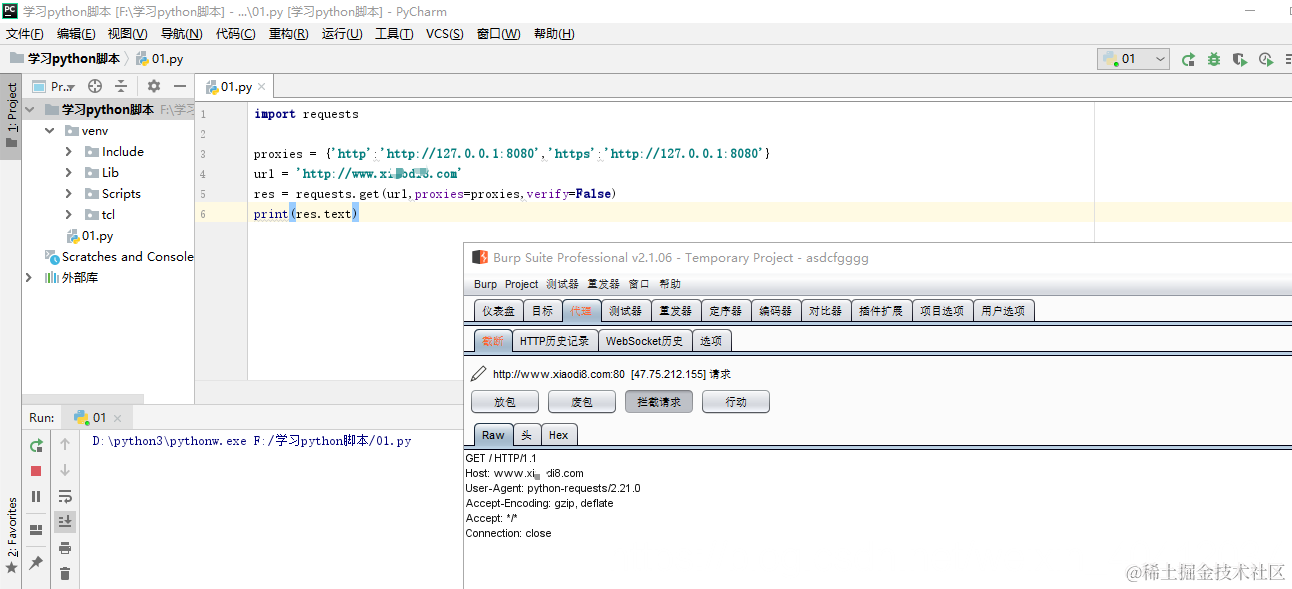Toggle soft-wrap in the Run console
This screenshot has height=589, width=1292.
[65, 496]
